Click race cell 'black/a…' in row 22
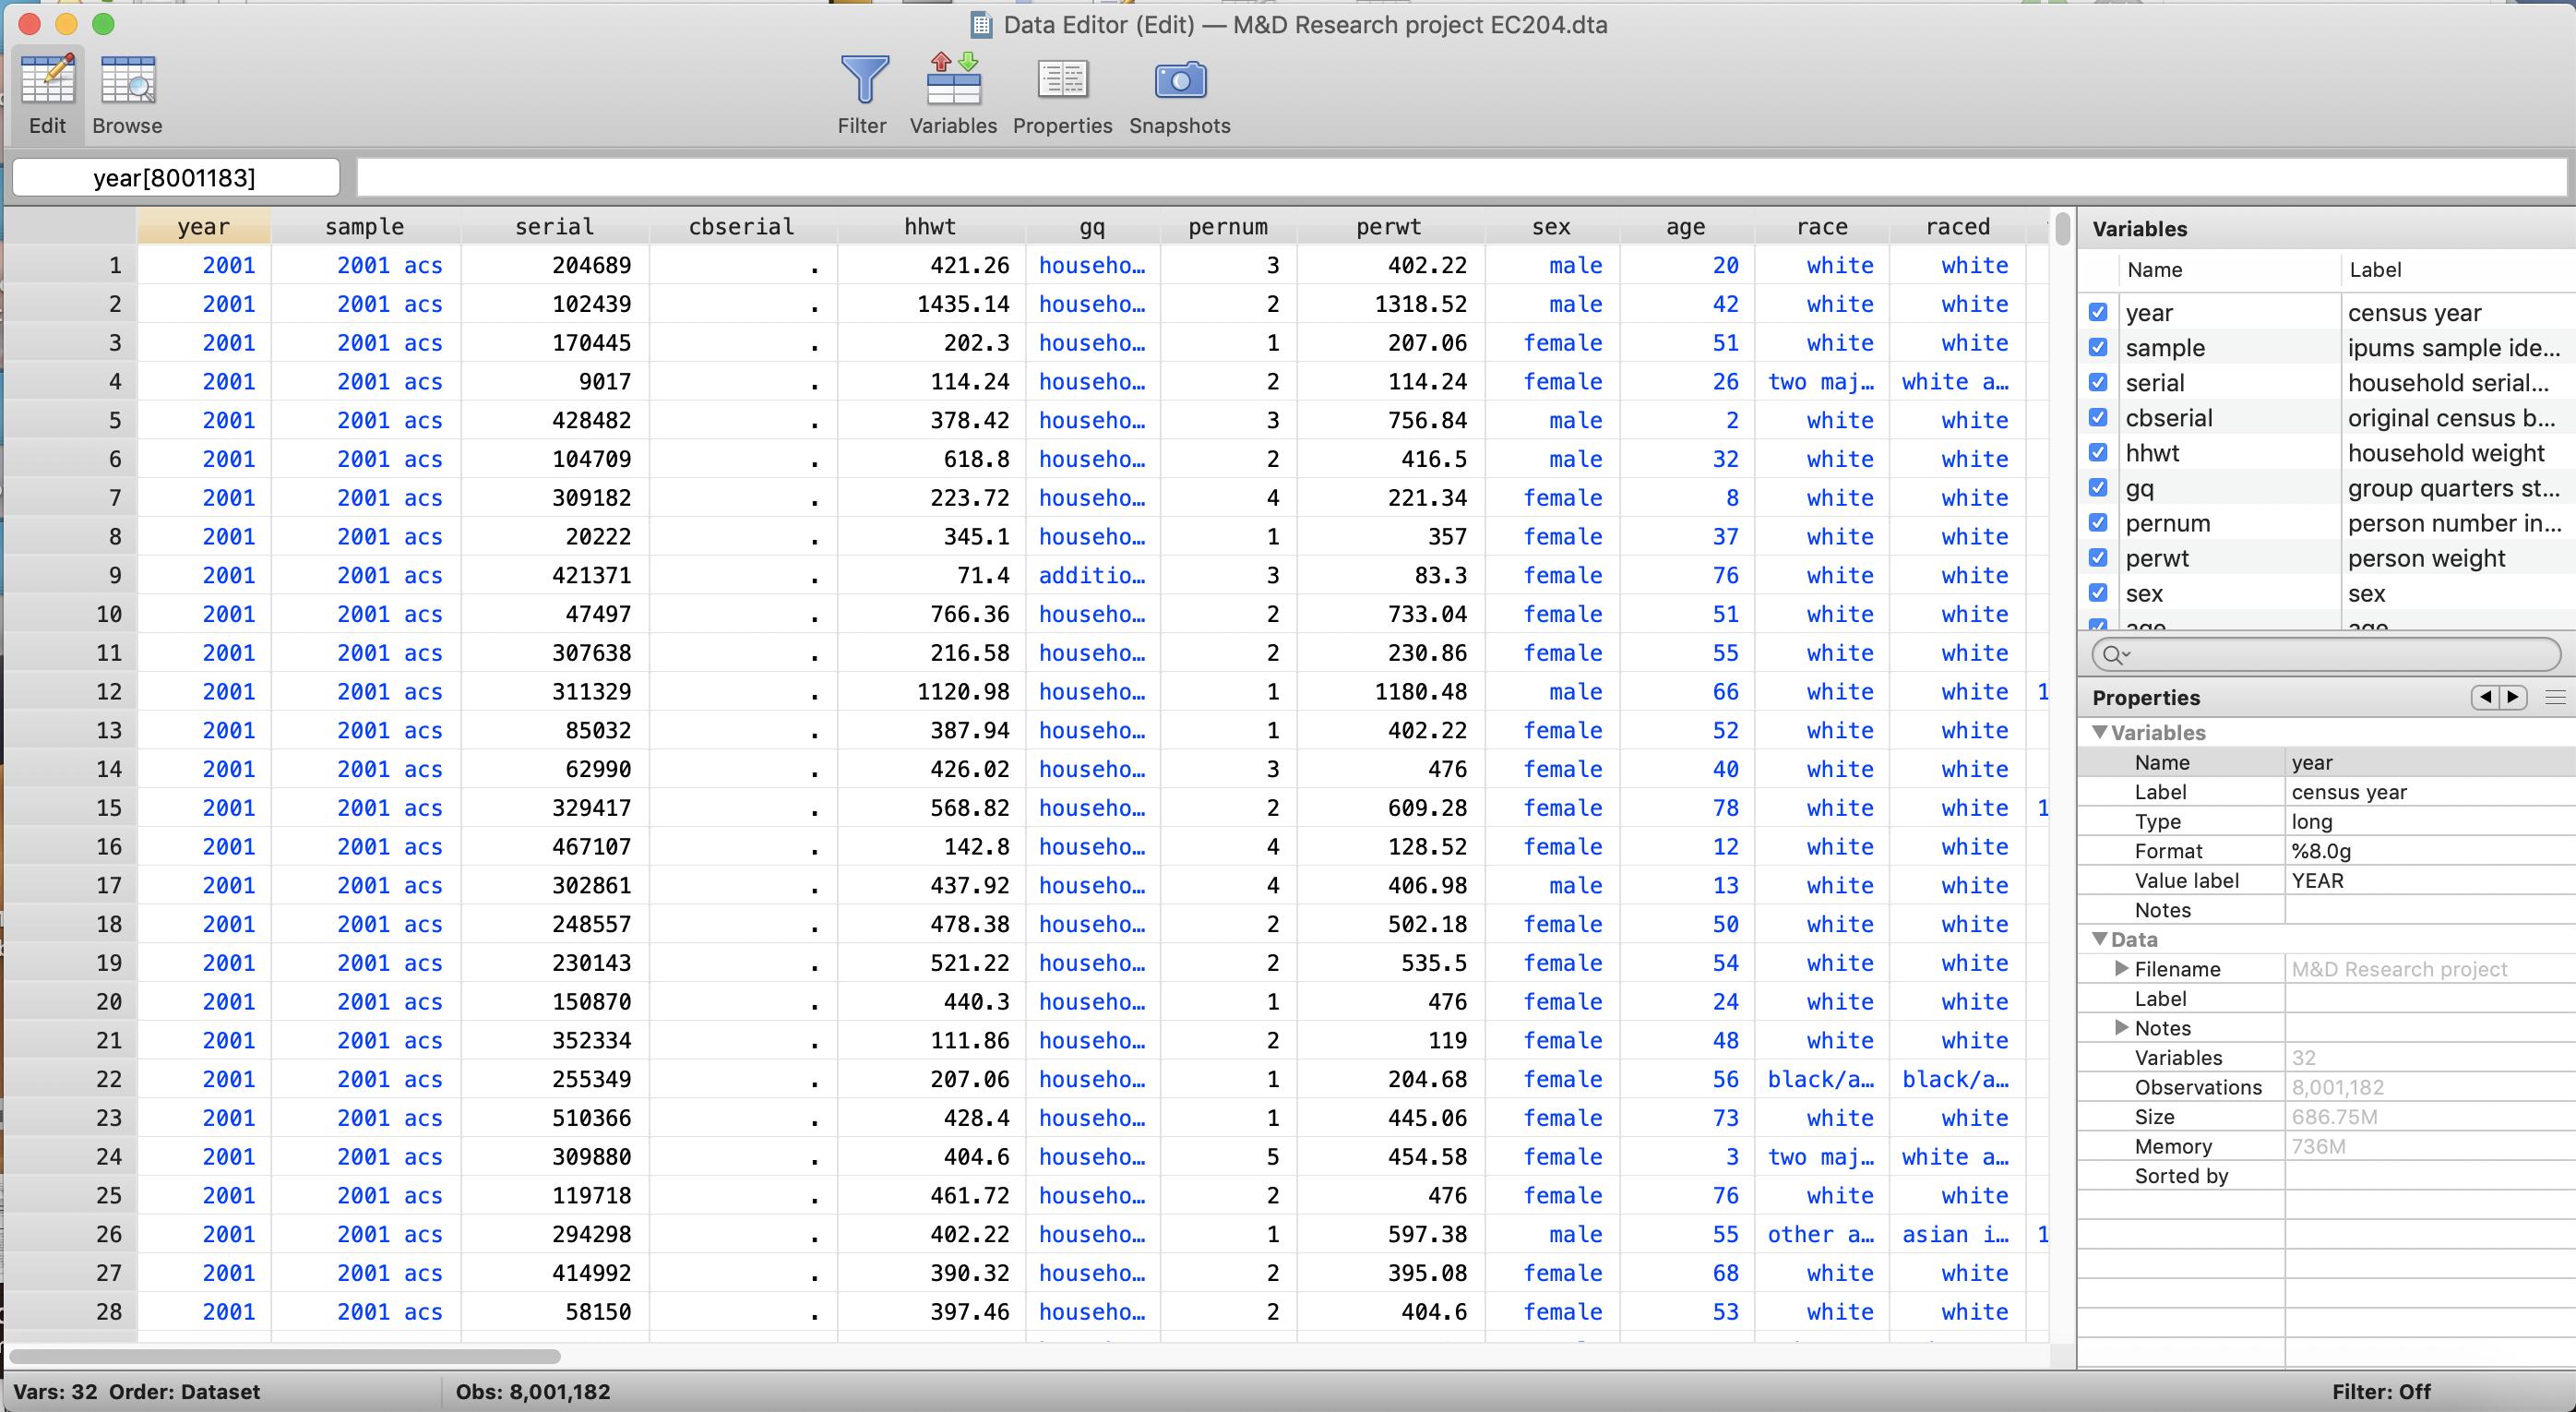2576x1412 pixels. pyautogui.click(x=1822, y=1079)
